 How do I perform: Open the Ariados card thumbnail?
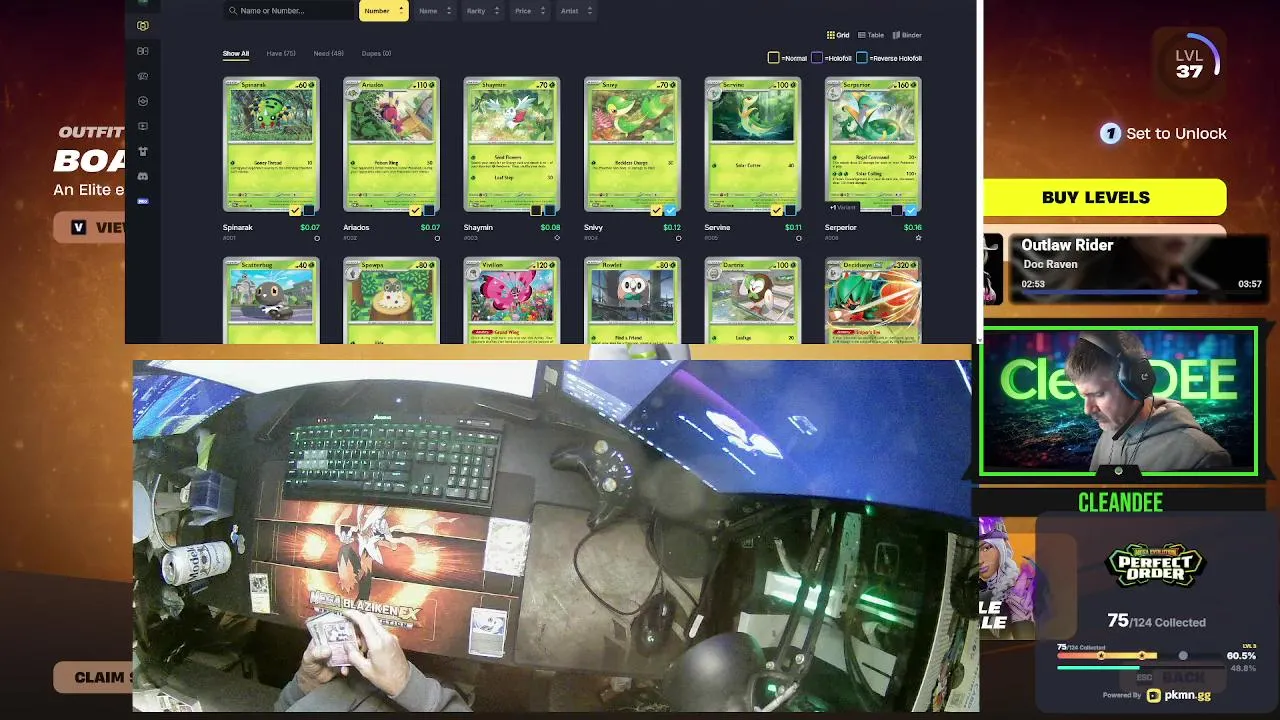tap(391, 145)
